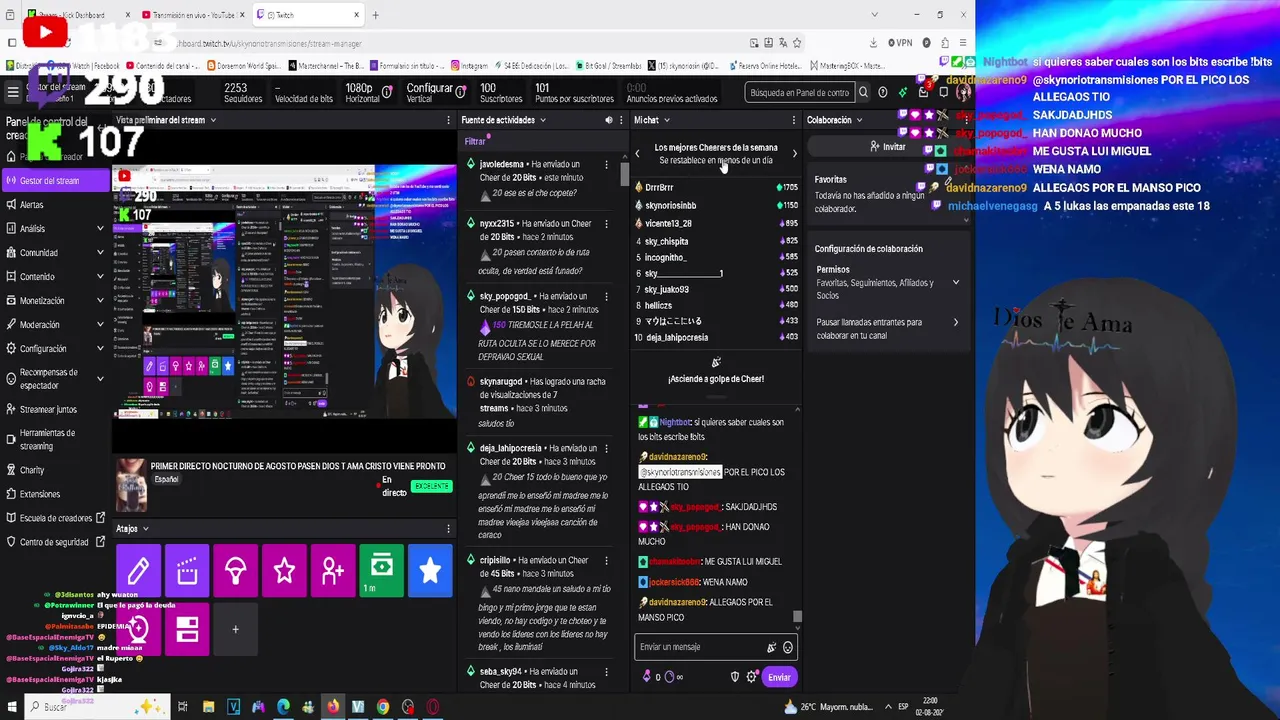This screenshot has height=720, width=1280.
Task: Open Escuela de creadores external link
Action: click(55, 518)
